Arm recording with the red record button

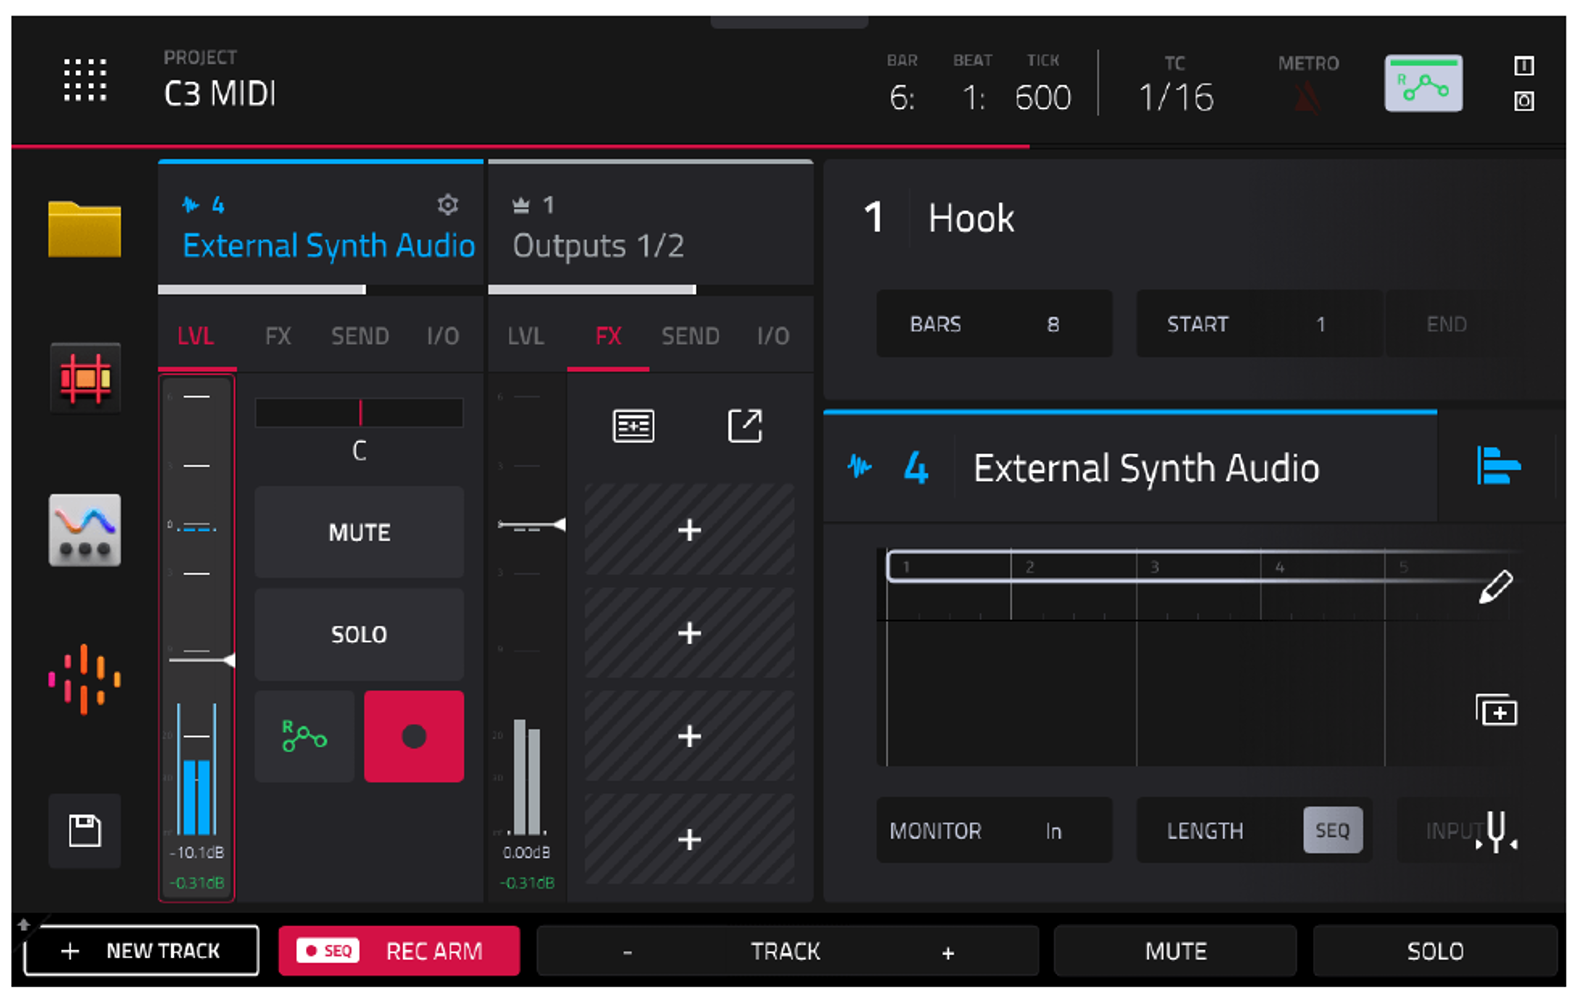tap(414, 737)
